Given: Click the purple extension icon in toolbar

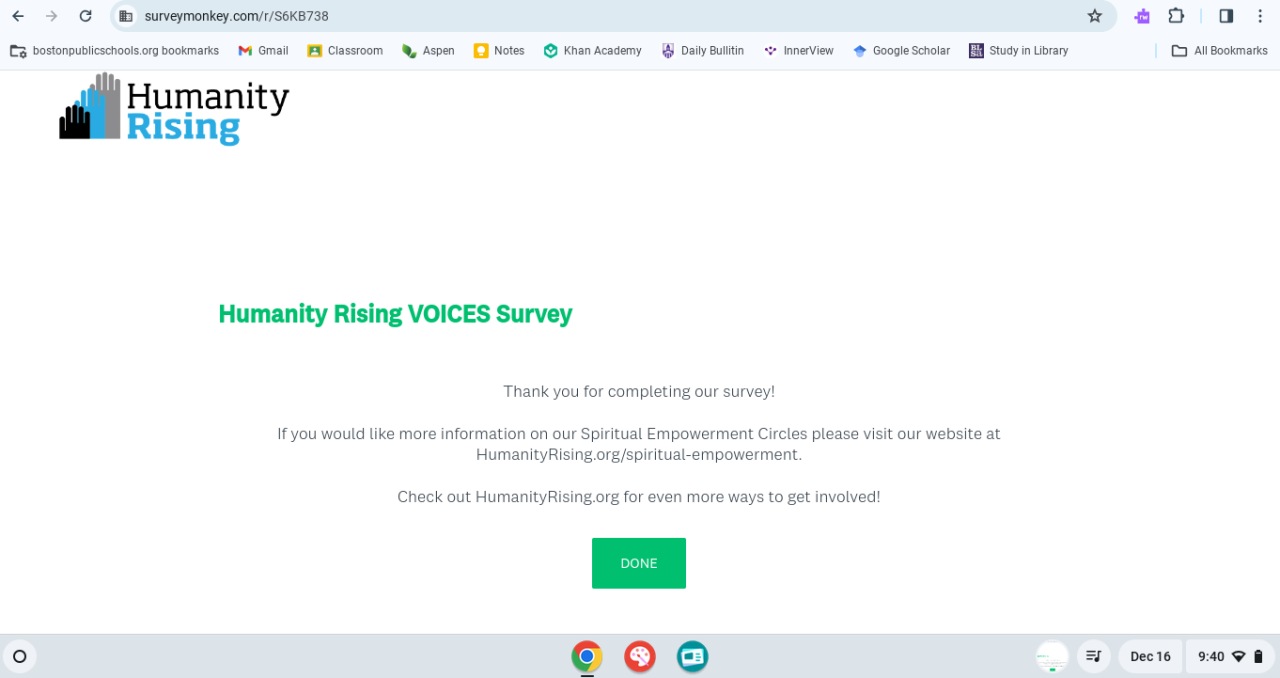Looking at the screenshot, I should pos(1142,16).
